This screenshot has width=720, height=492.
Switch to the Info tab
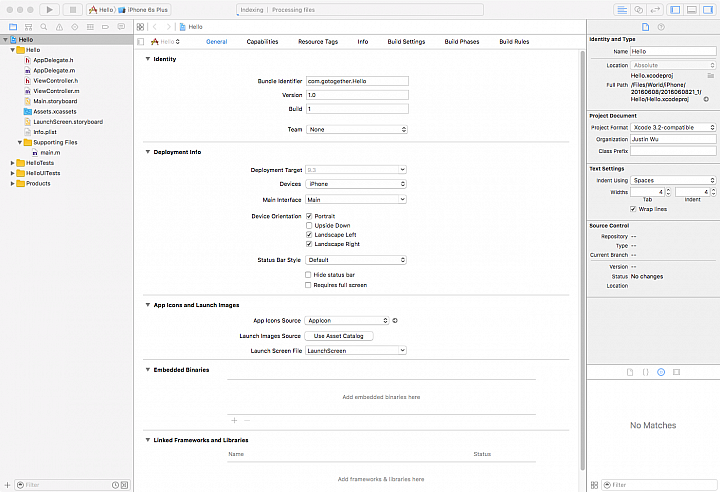click(363, 42)
